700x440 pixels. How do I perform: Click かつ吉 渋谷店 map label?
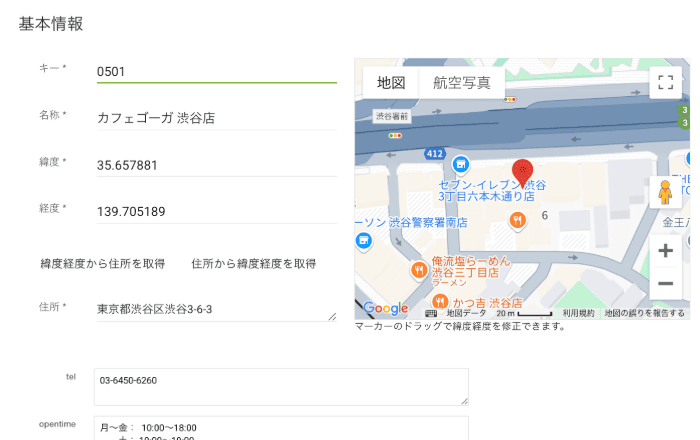[488, 303]
